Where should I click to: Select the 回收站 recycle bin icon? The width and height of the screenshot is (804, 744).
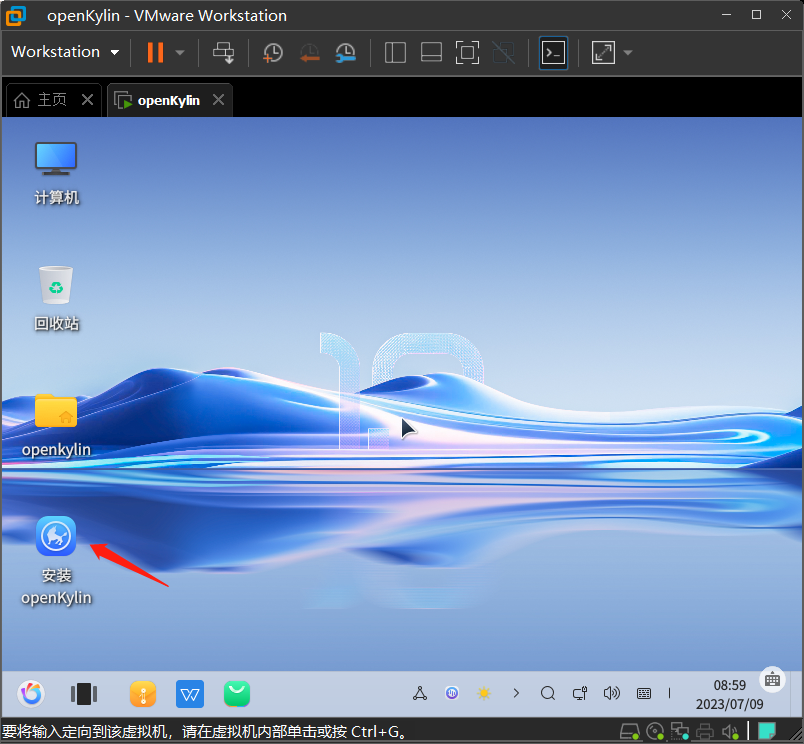click(56, 298)
